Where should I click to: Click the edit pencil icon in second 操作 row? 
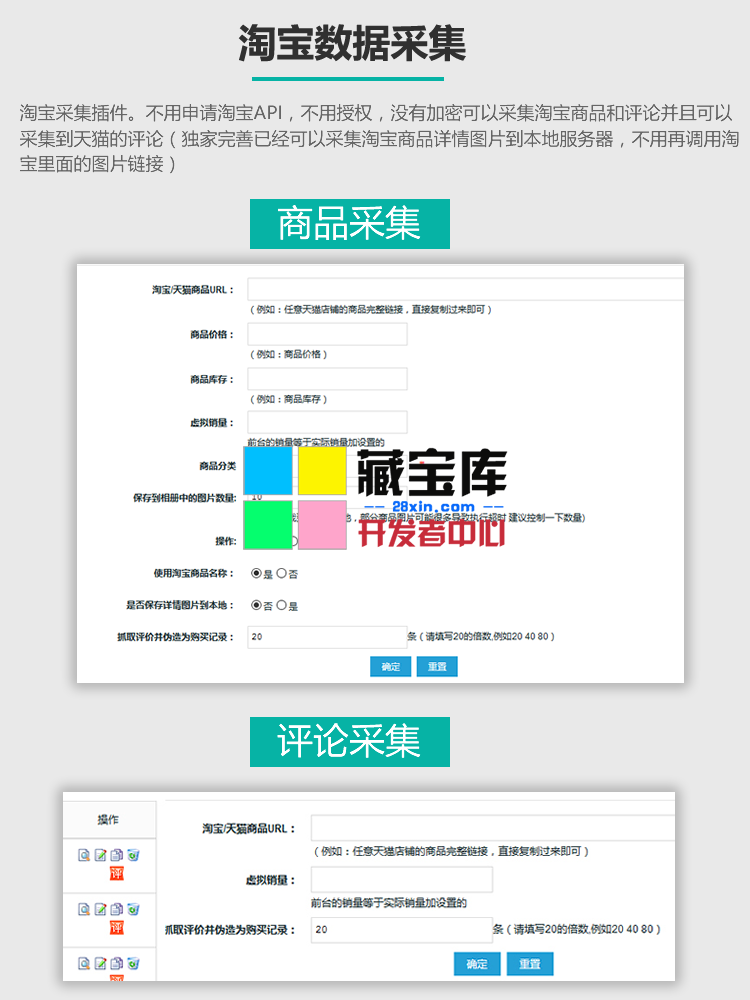point(100,909)
